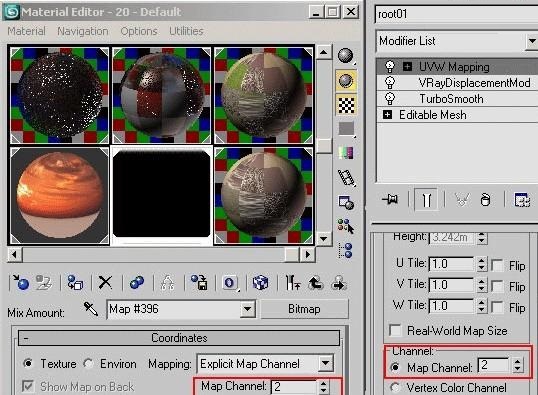Open Material menu
Viewport: 538px width, 395px height.
26,31
